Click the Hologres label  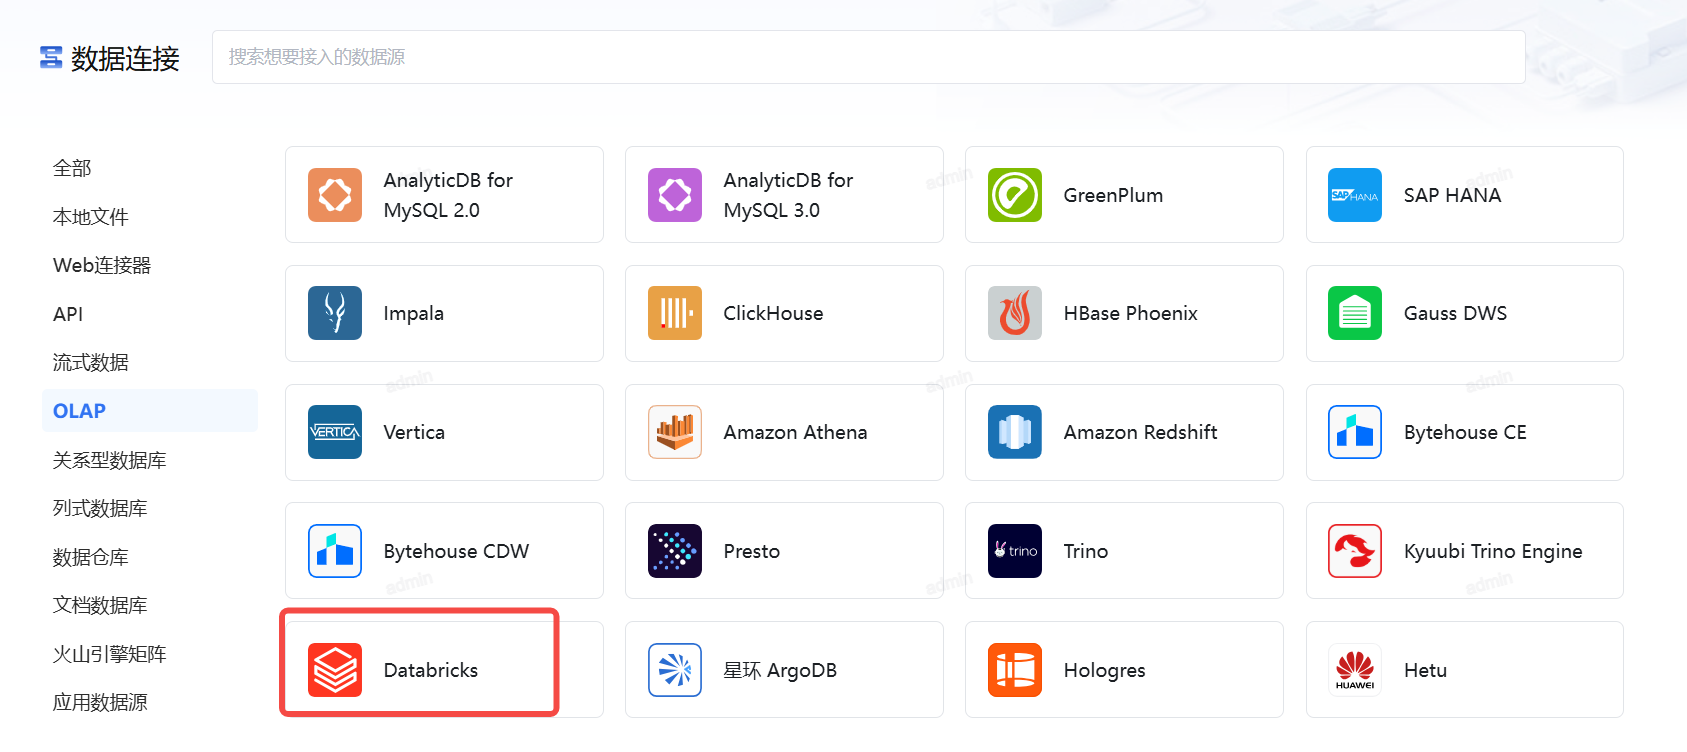(1104, 671)
